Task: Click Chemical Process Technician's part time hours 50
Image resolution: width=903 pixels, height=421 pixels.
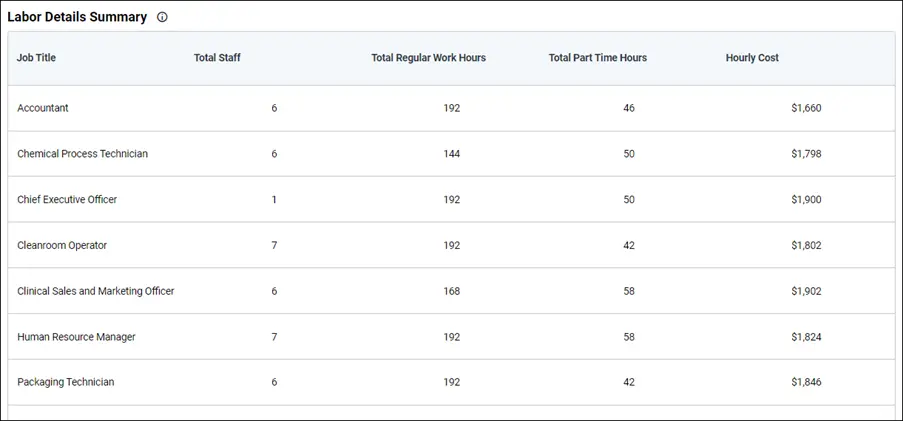Action: 629,154
